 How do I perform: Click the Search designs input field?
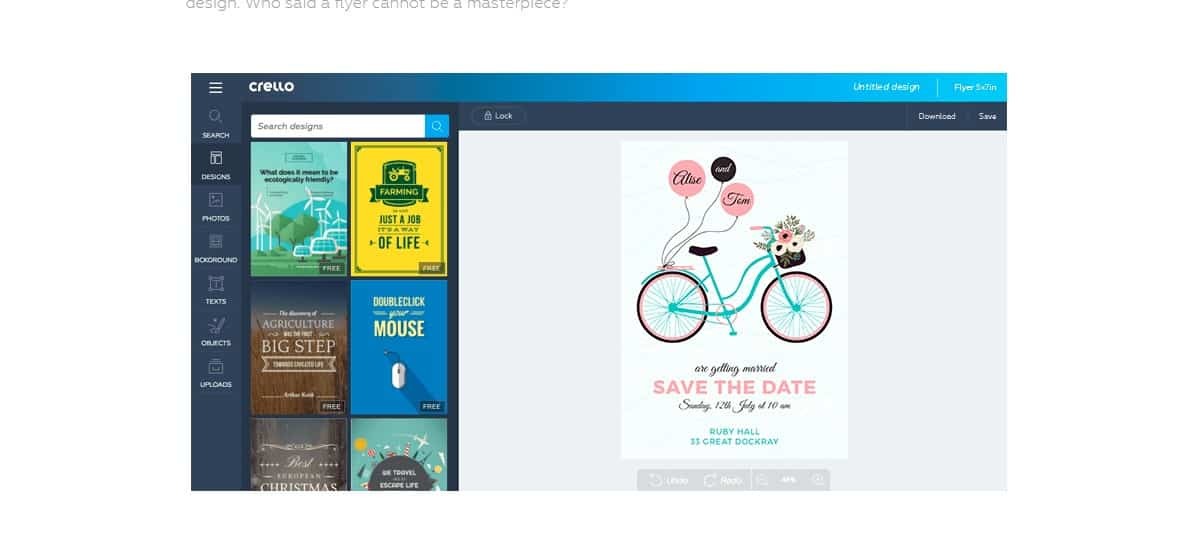[x=338, y=126]
